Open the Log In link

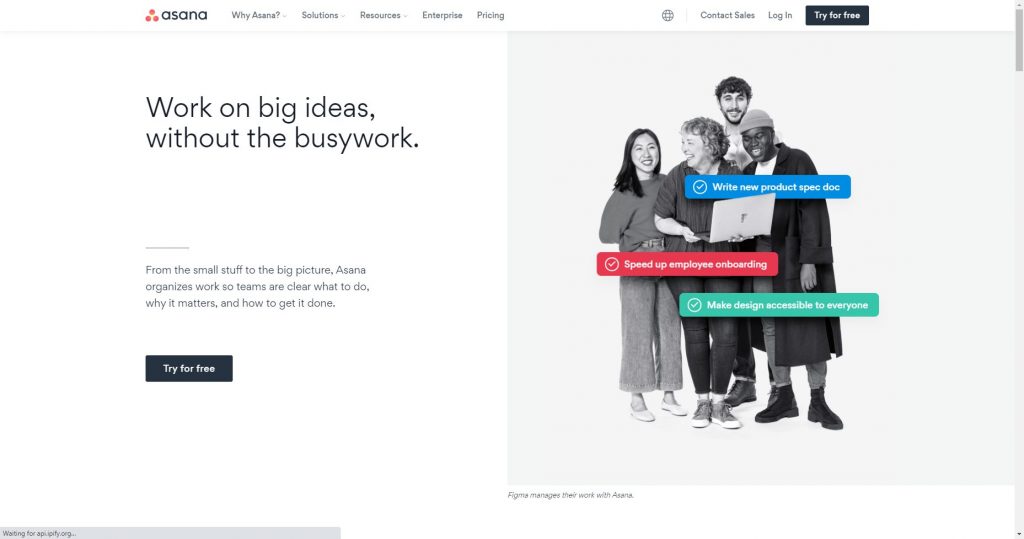point(780,15)
